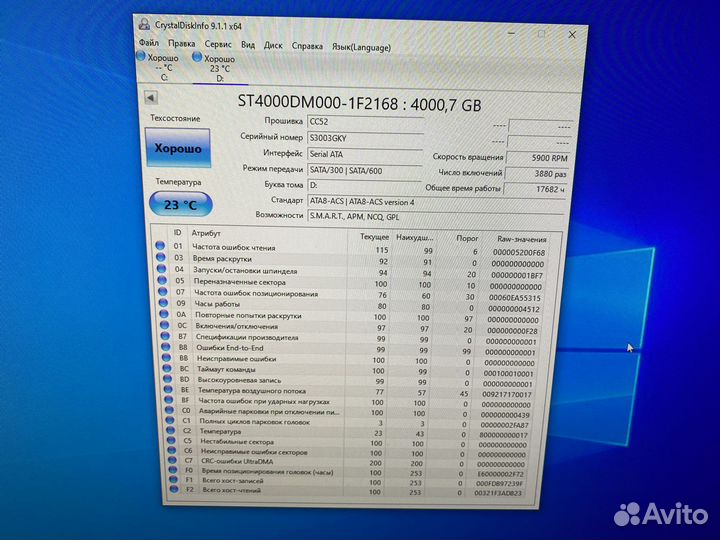Open the Язык(Language) menu
The image size is (720, 540).
click(361, 47)
